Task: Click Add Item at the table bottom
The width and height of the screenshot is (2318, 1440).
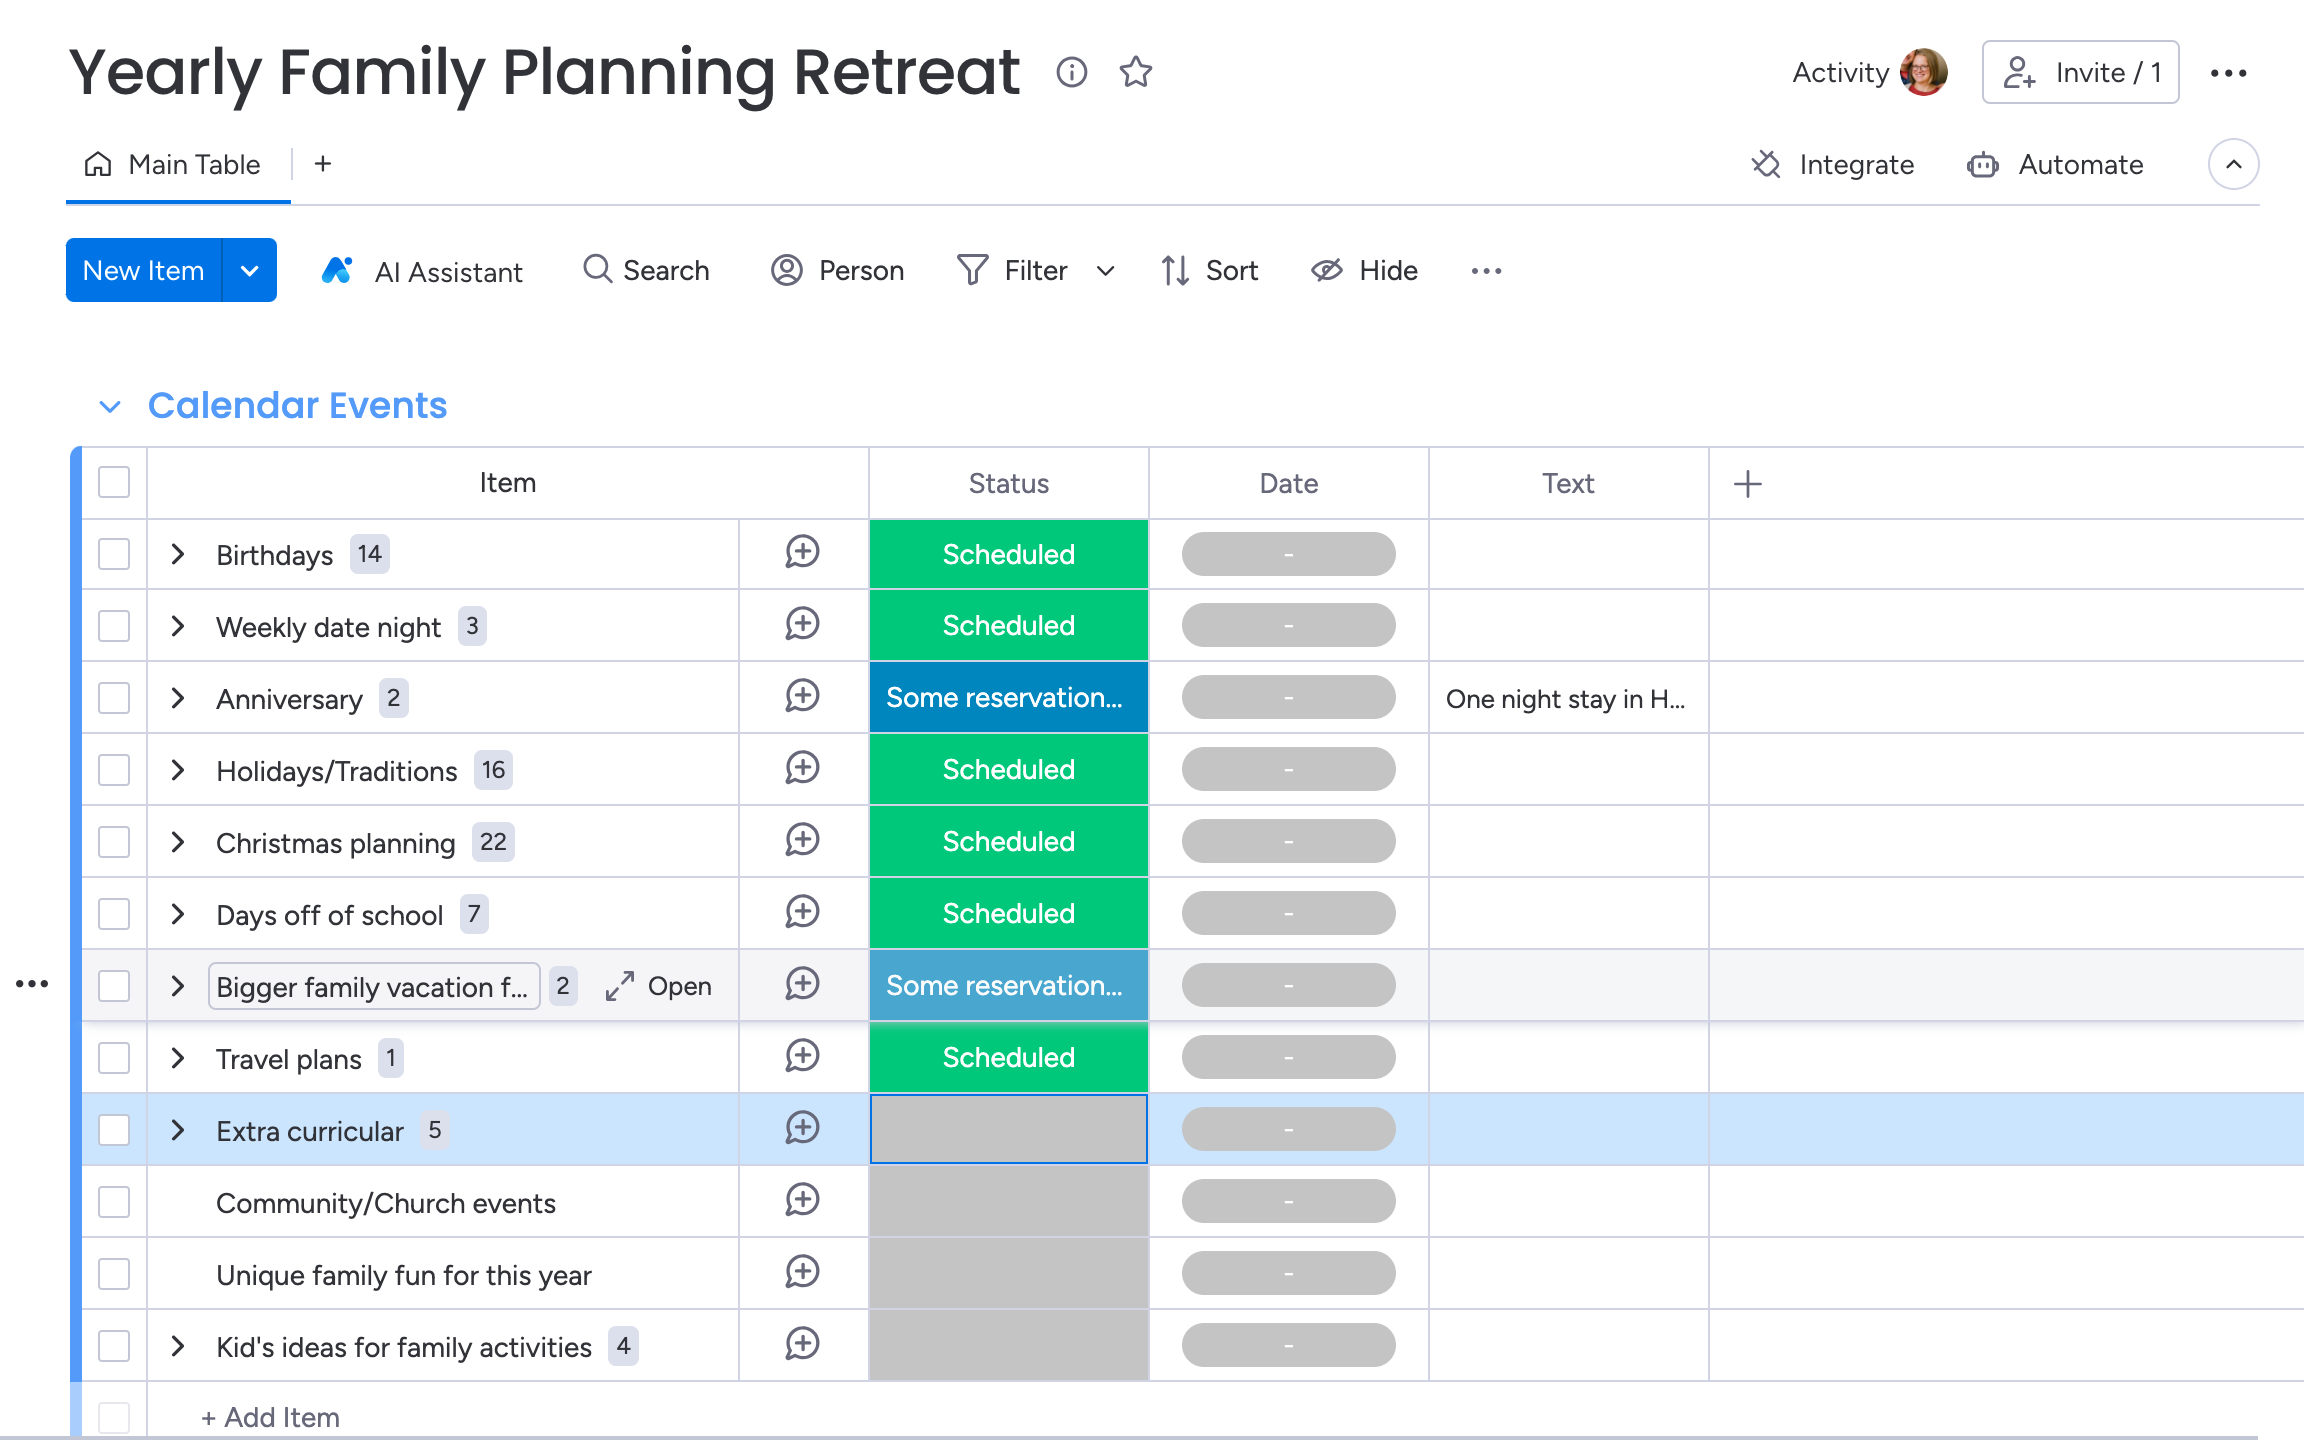Action: click(270, 1417)
